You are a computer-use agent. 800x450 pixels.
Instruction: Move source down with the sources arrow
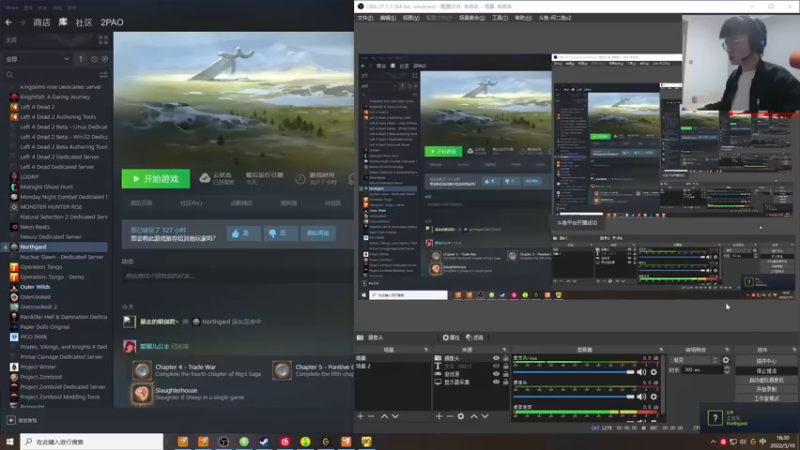(x=485, y=416)
